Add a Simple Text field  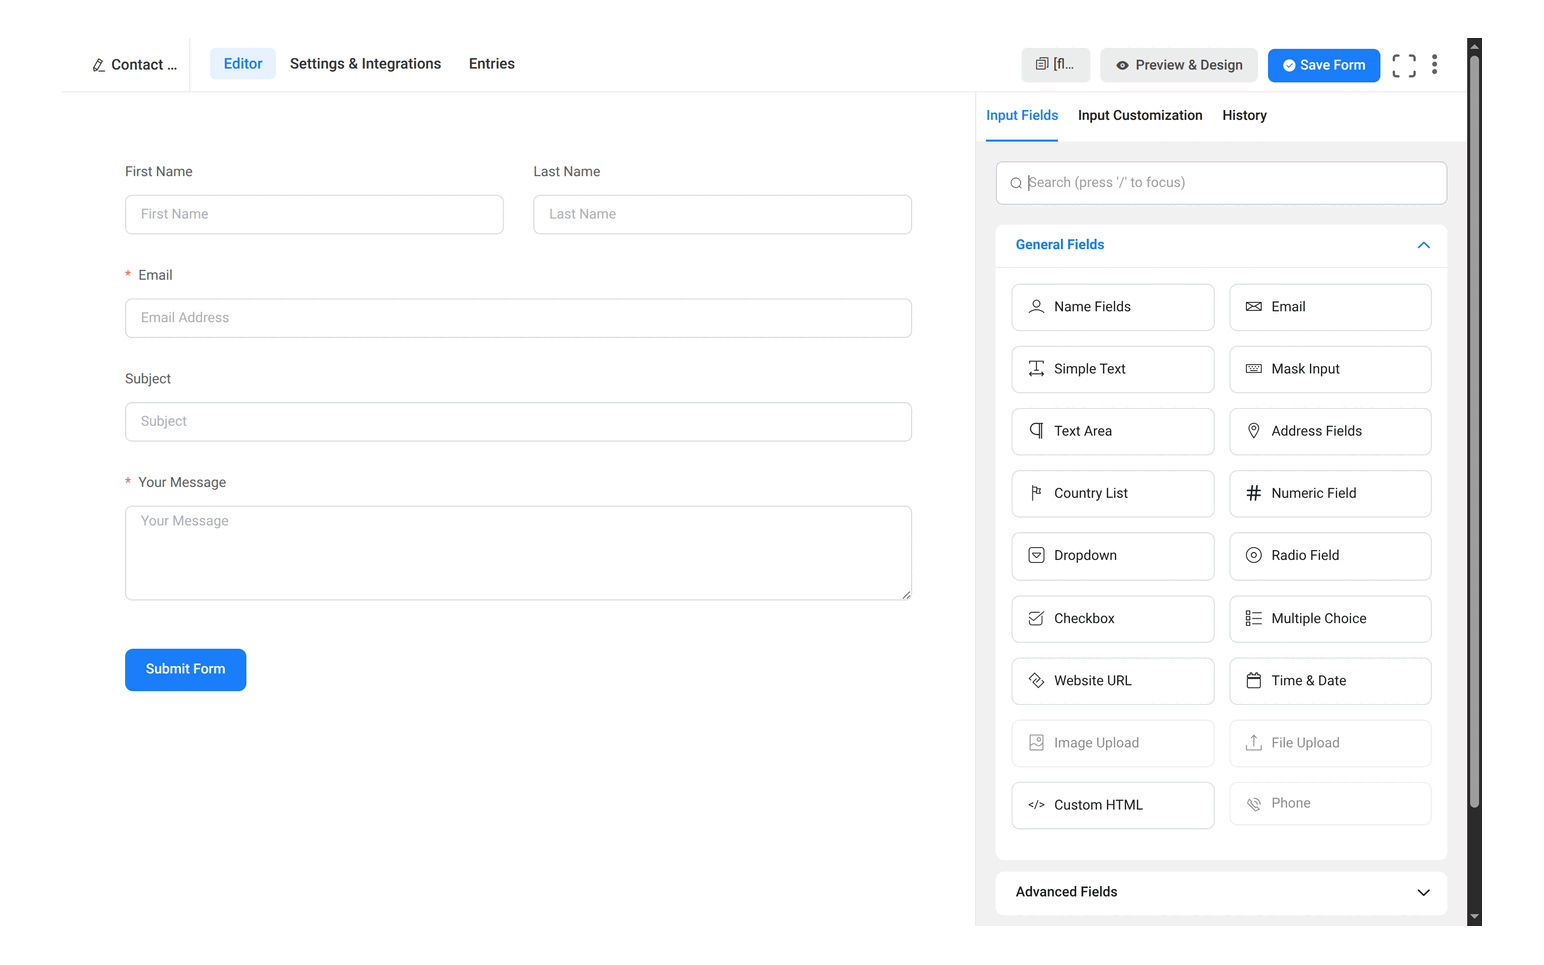1112,369
